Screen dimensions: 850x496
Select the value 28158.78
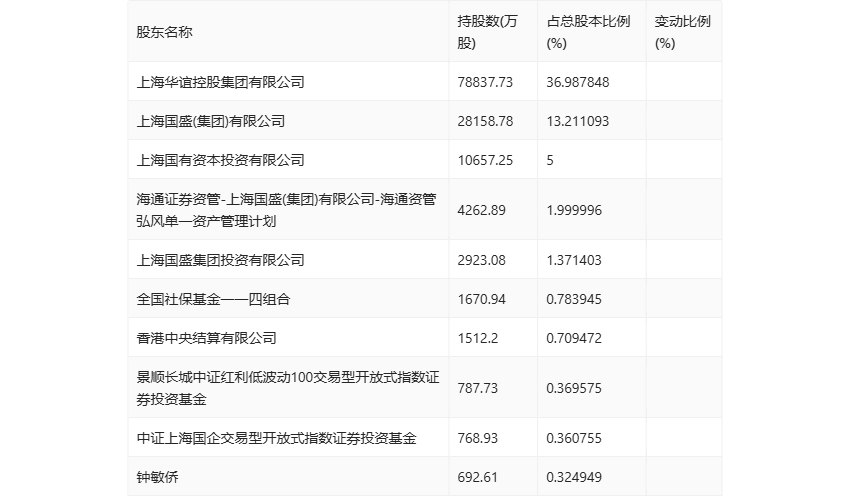point(485,121)
